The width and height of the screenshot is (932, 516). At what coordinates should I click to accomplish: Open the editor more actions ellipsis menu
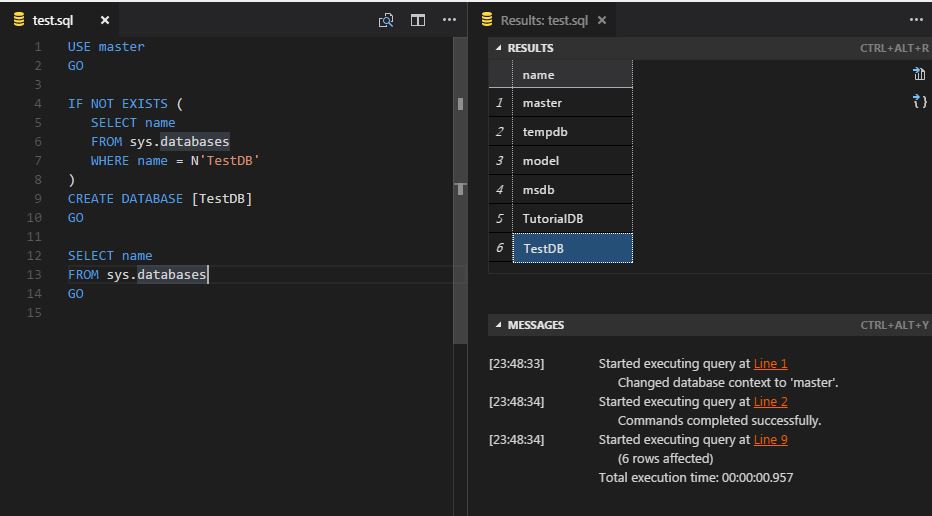(449, 20)
